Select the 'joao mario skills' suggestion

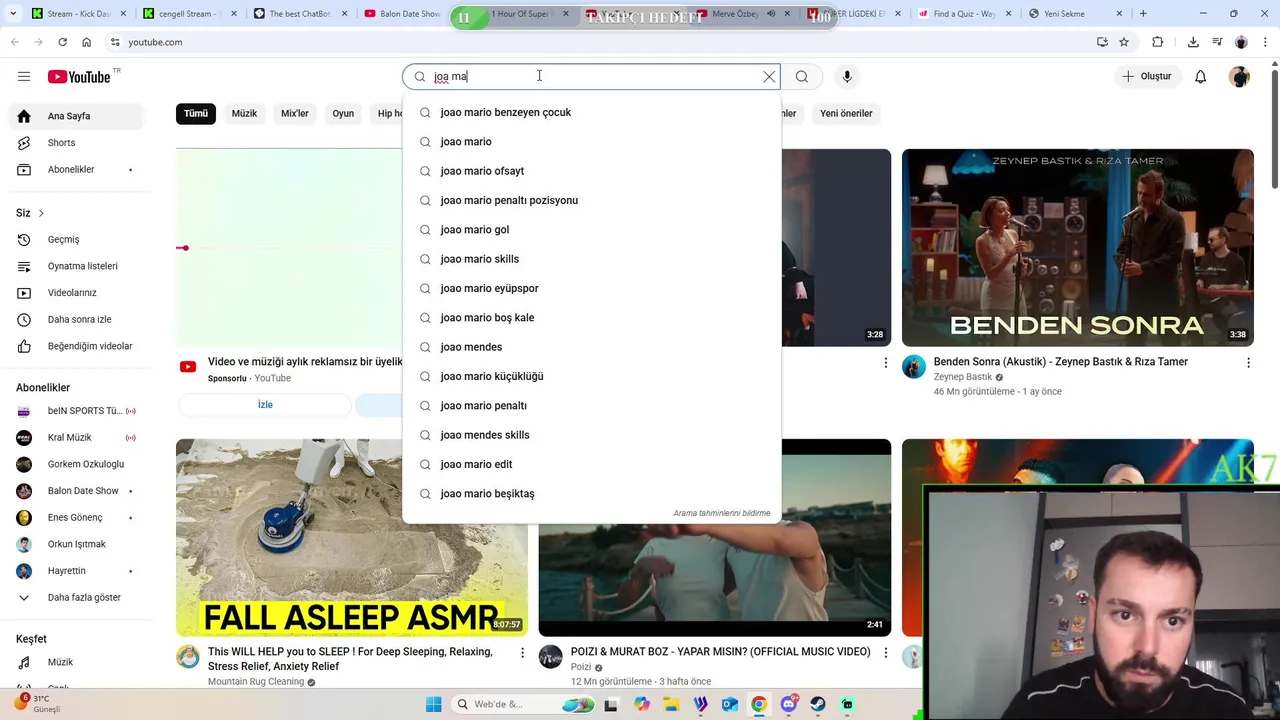point(591,259)
